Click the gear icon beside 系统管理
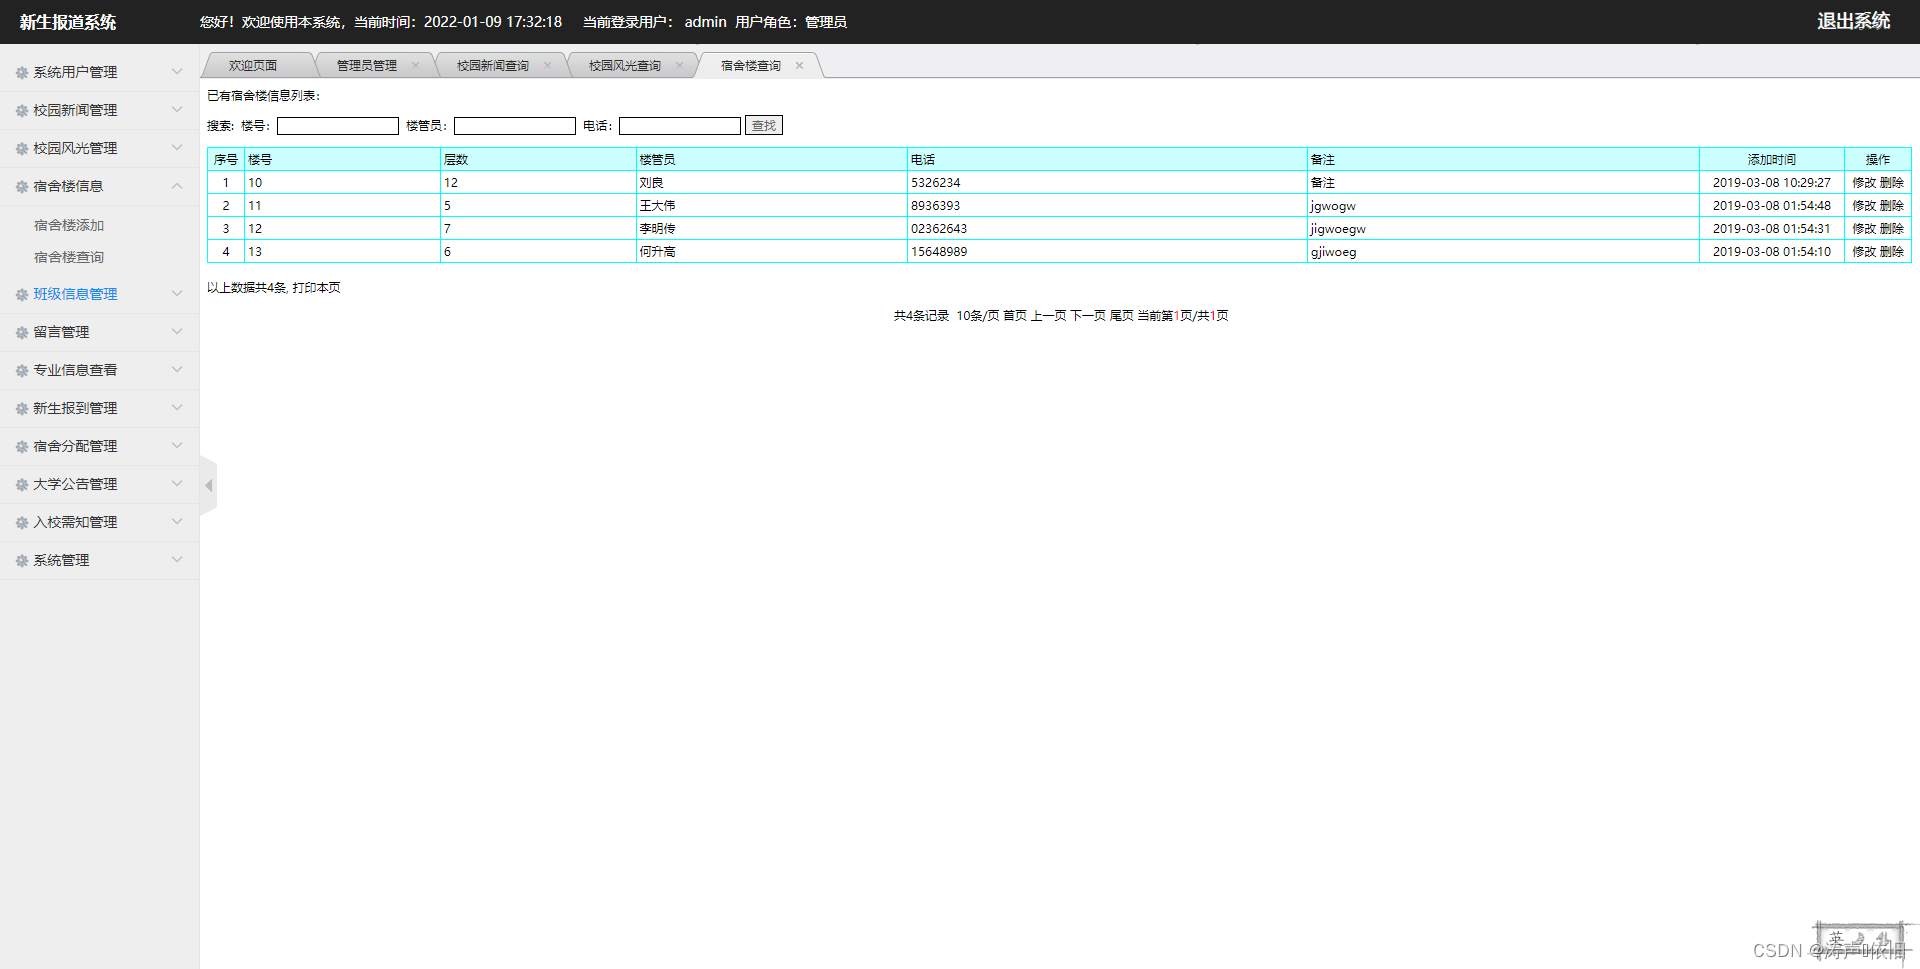 coord(21,561)
